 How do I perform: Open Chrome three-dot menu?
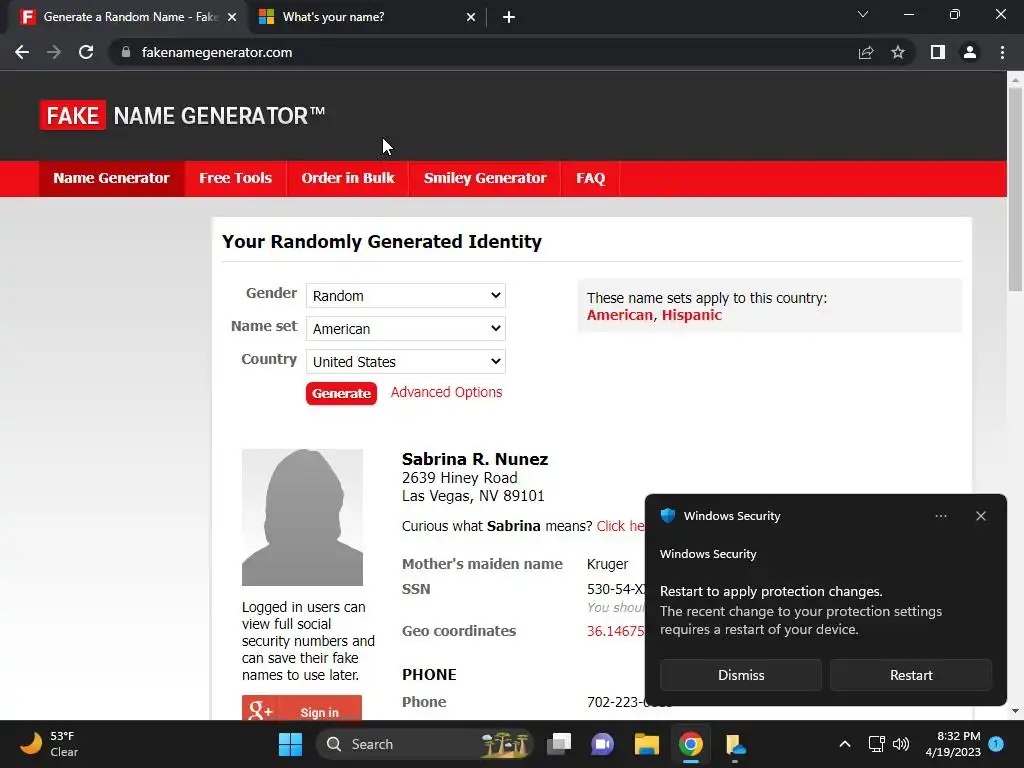pyautogui.click(x=1002, y=52)
